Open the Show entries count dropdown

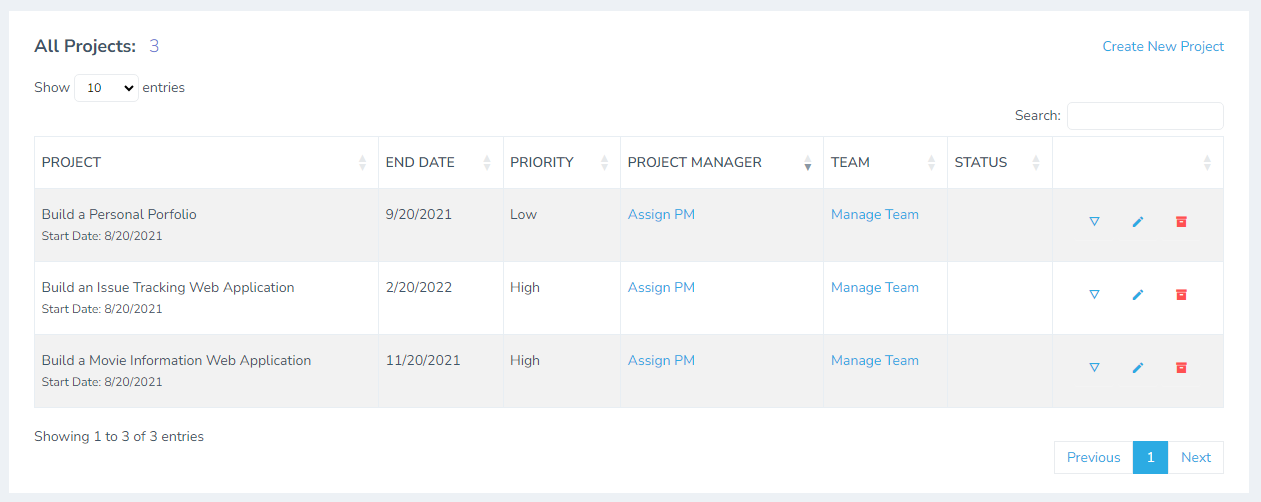106,88
